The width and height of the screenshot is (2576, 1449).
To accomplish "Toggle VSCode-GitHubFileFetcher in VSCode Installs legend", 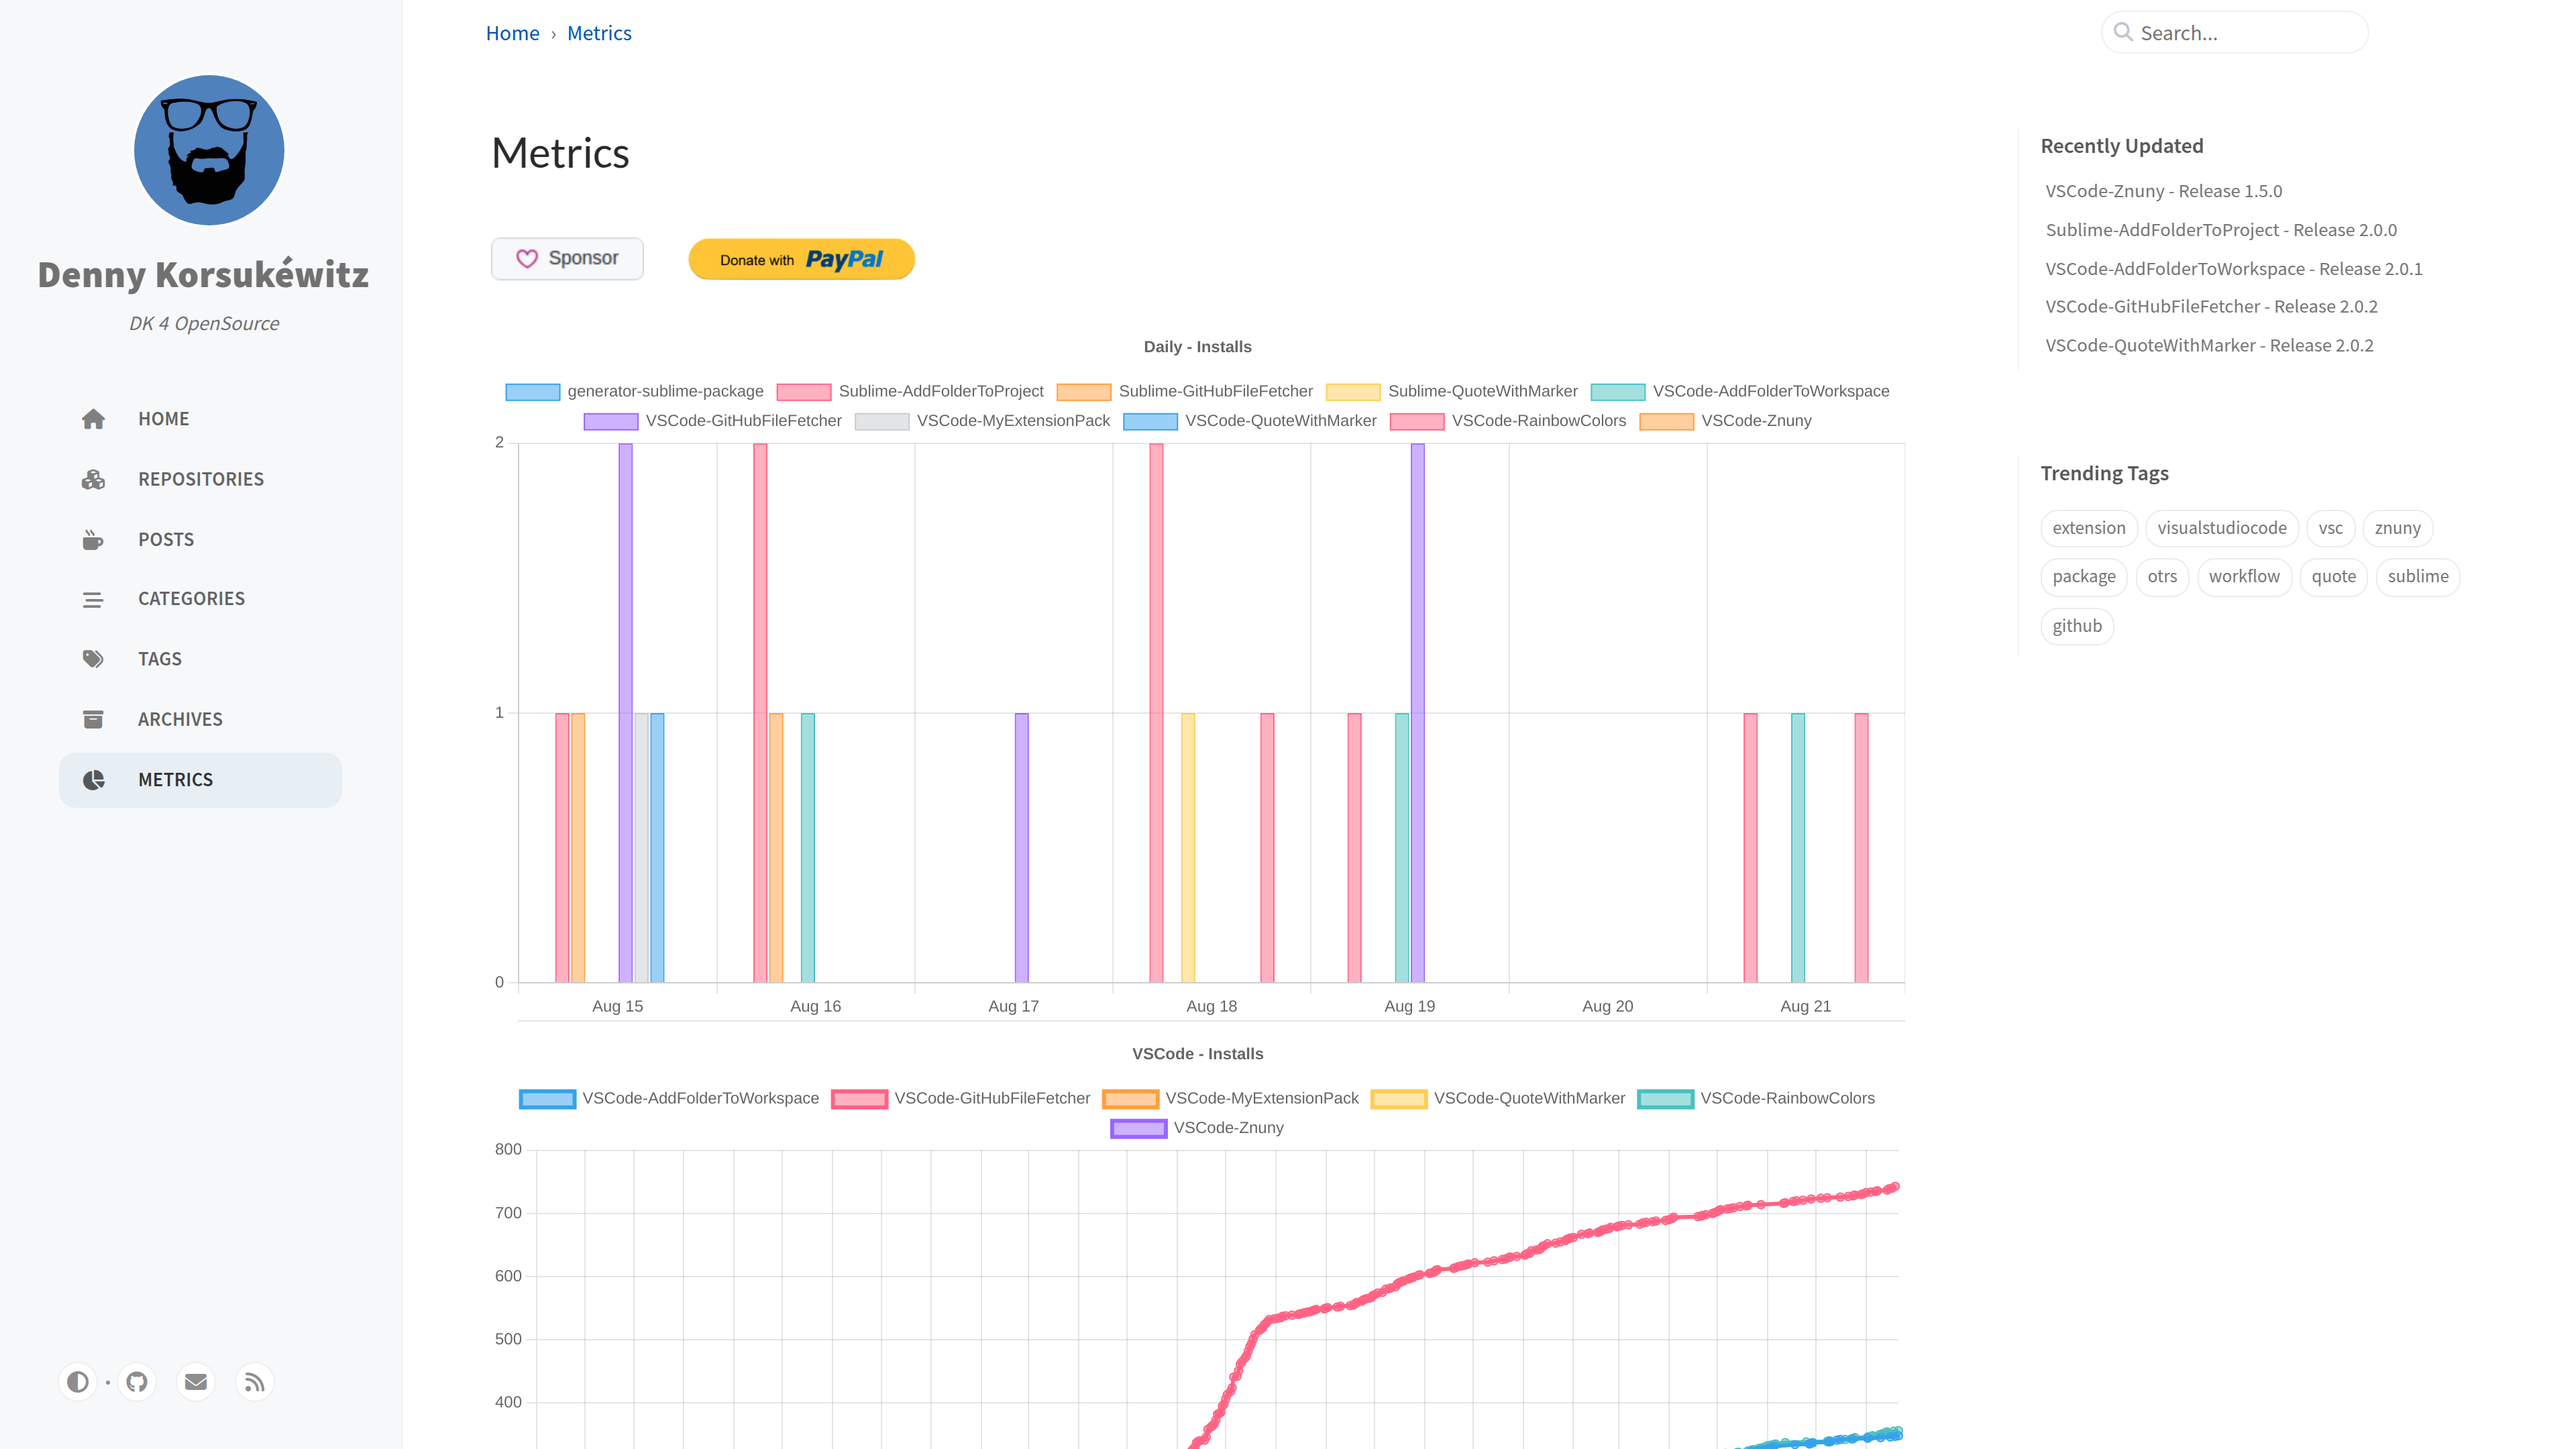I will 960,1099.
